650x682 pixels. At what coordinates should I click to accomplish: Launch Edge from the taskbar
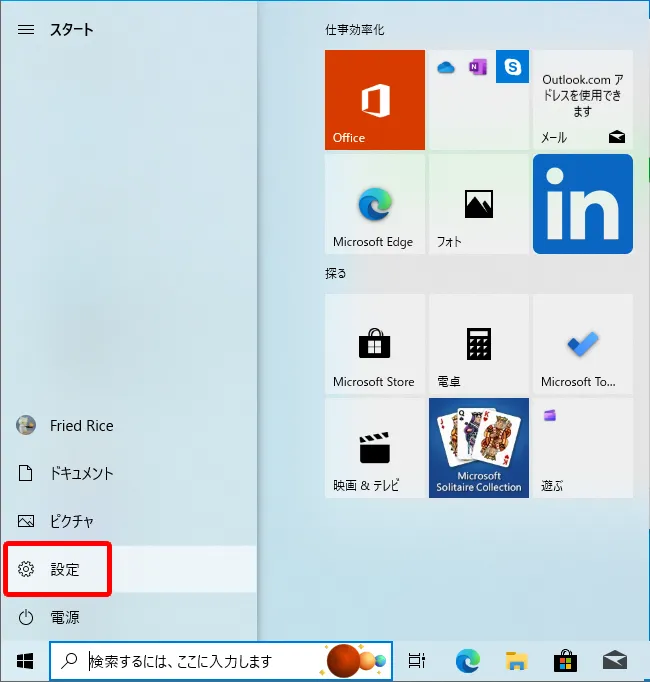pos(468,661)
